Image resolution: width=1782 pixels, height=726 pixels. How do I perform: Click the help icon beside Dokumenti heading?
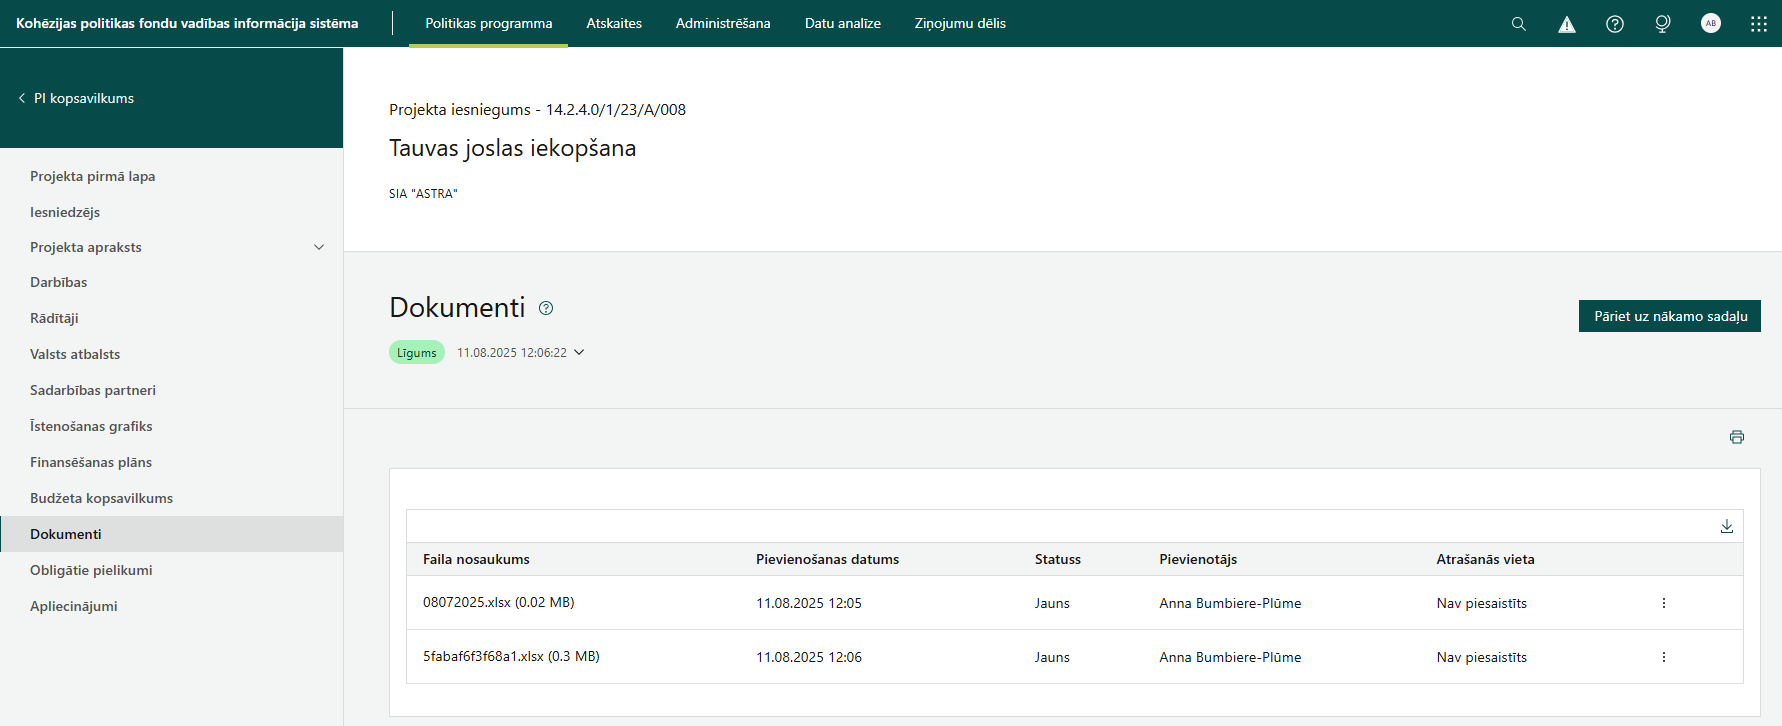(x=546, y=308)
